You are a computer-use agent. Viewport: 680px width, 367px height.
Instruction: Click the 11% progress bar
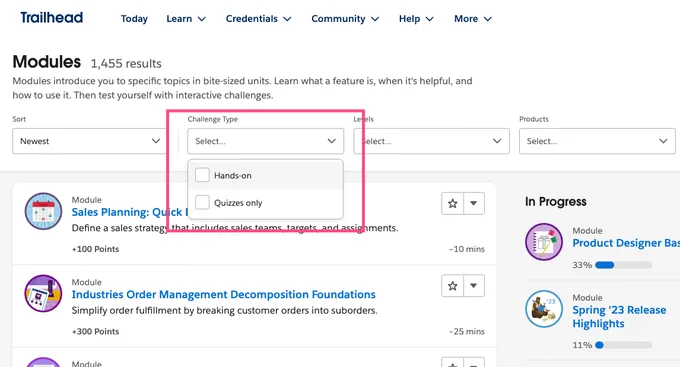pos(623,345)
